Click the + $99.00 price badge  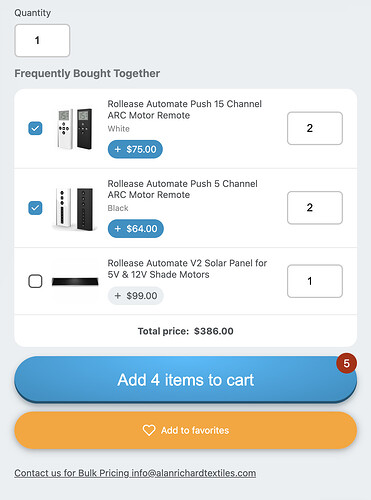pyautogui.click(x=135, y=296)
